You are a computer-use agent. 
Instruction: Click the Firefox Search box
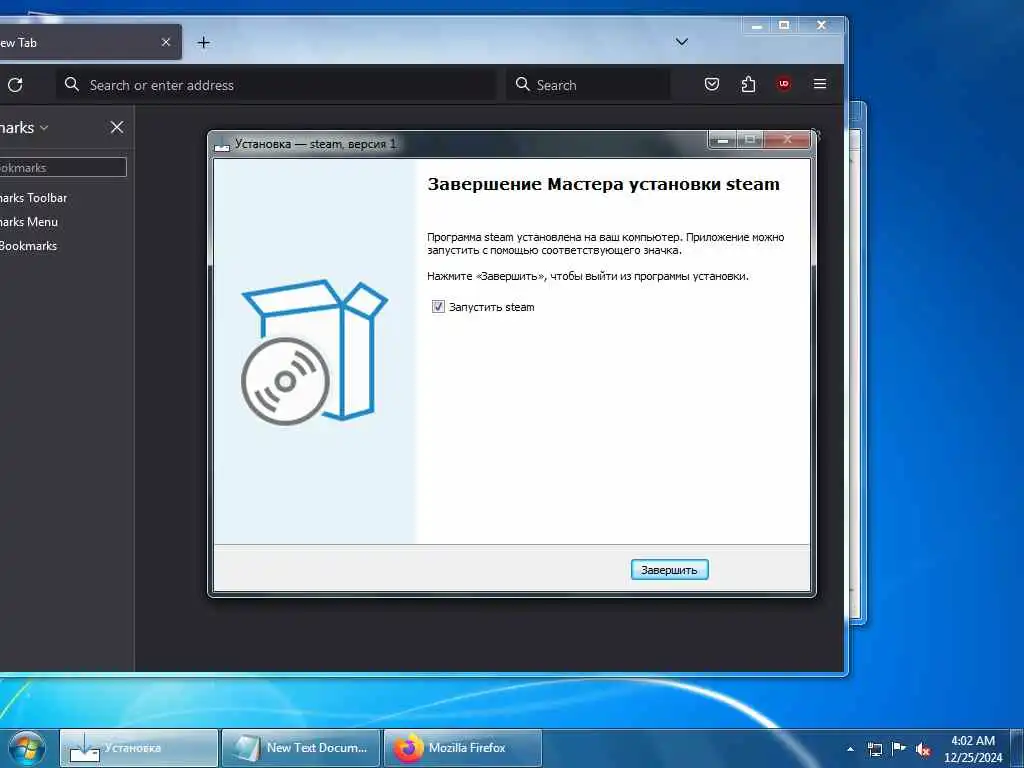coord(588,85)
